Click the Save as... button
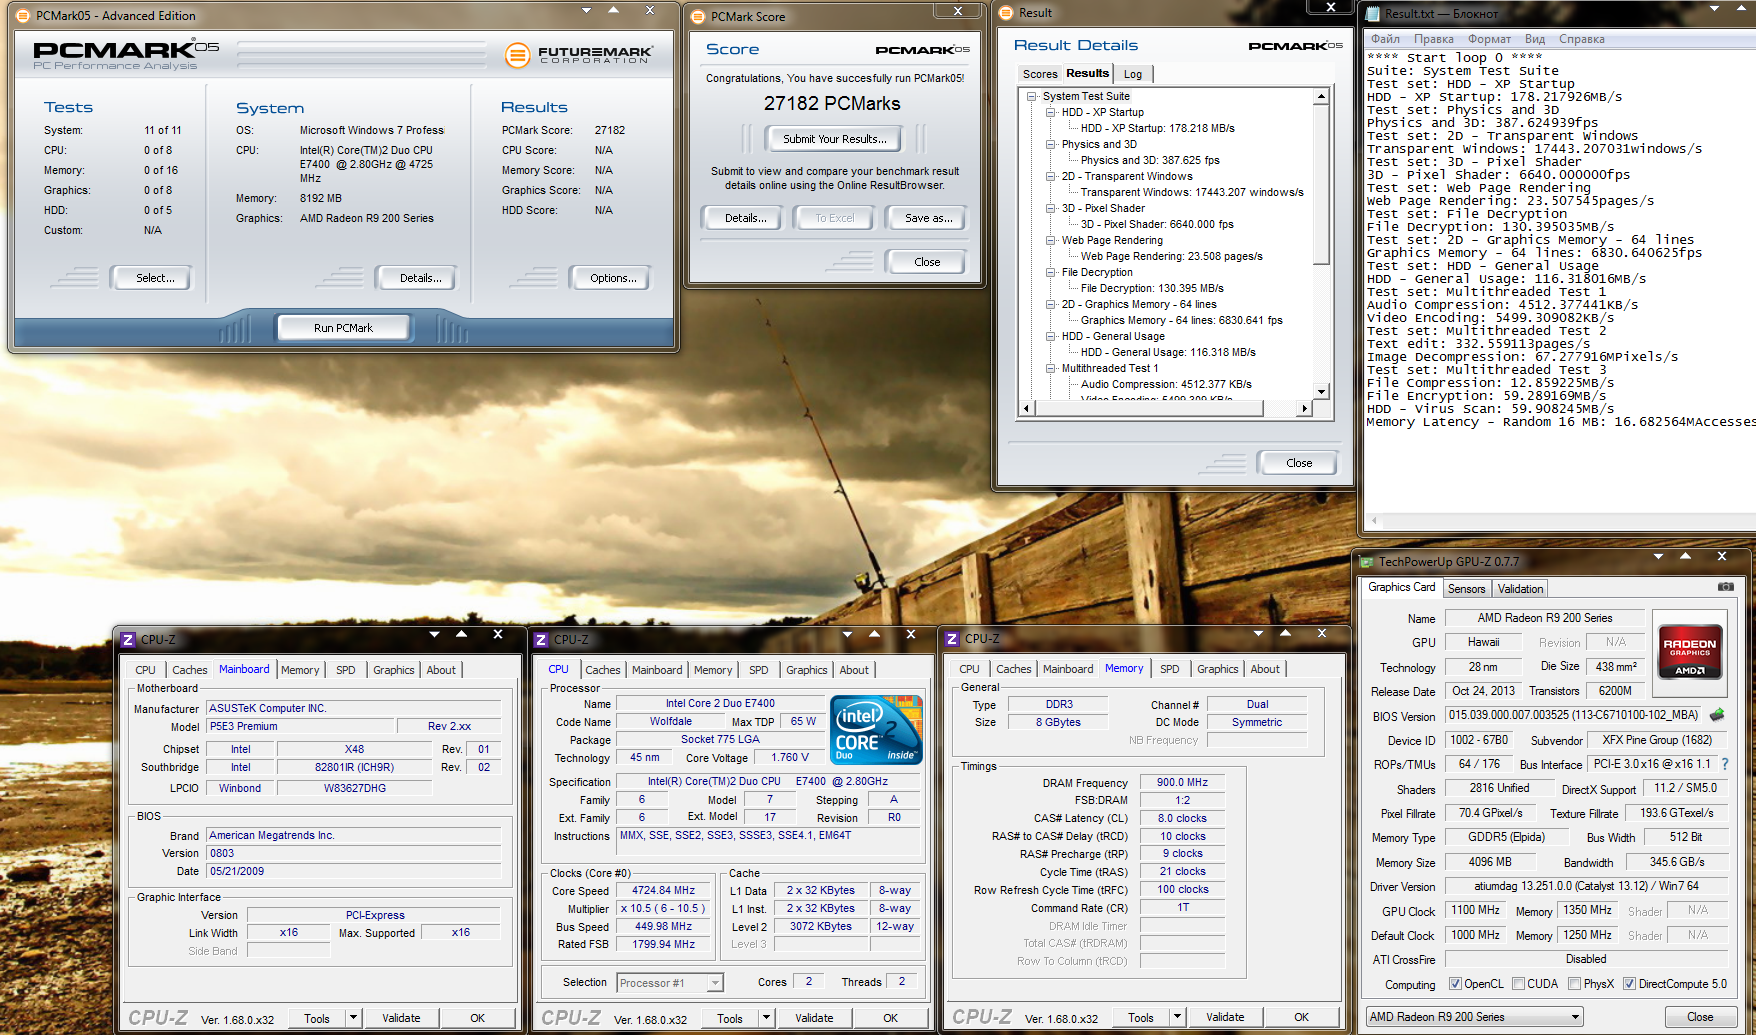The image size is (1756, 1035). (927, 218)
